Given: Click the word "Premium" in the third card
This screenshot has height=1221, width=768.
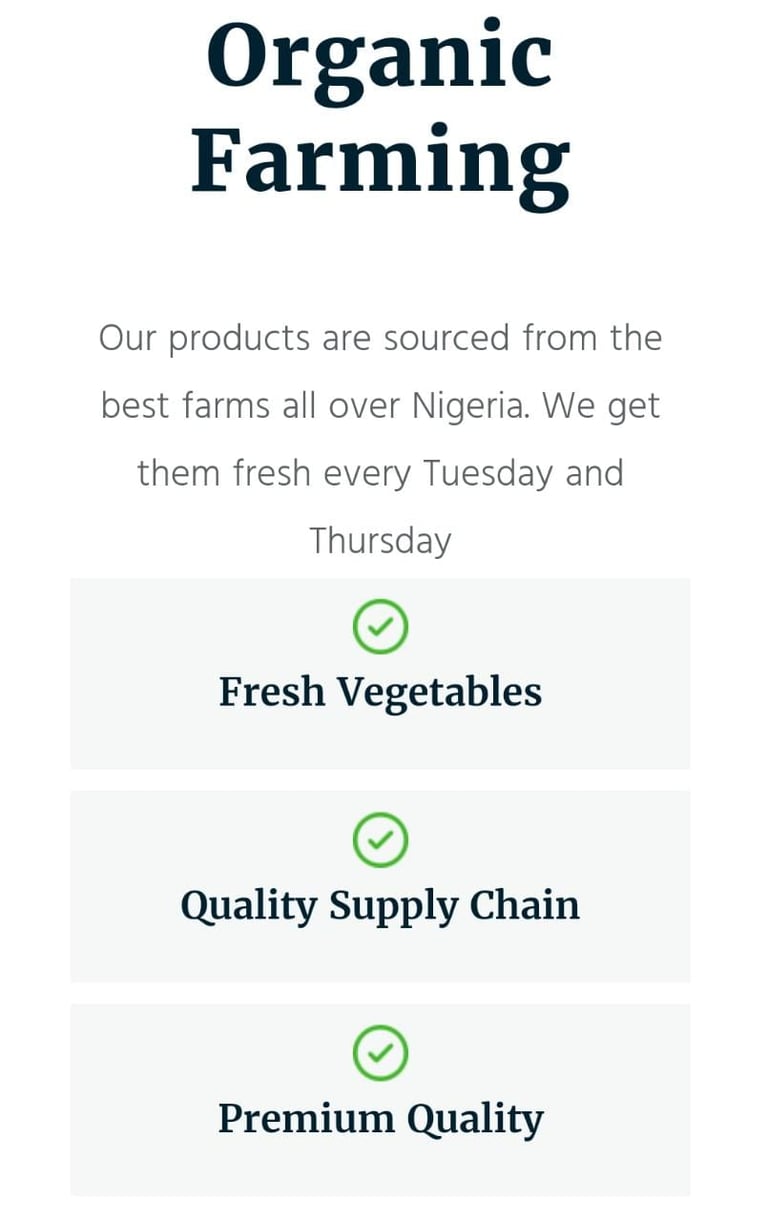Looking at the screenshot, I should click(x=291, y=1118).
